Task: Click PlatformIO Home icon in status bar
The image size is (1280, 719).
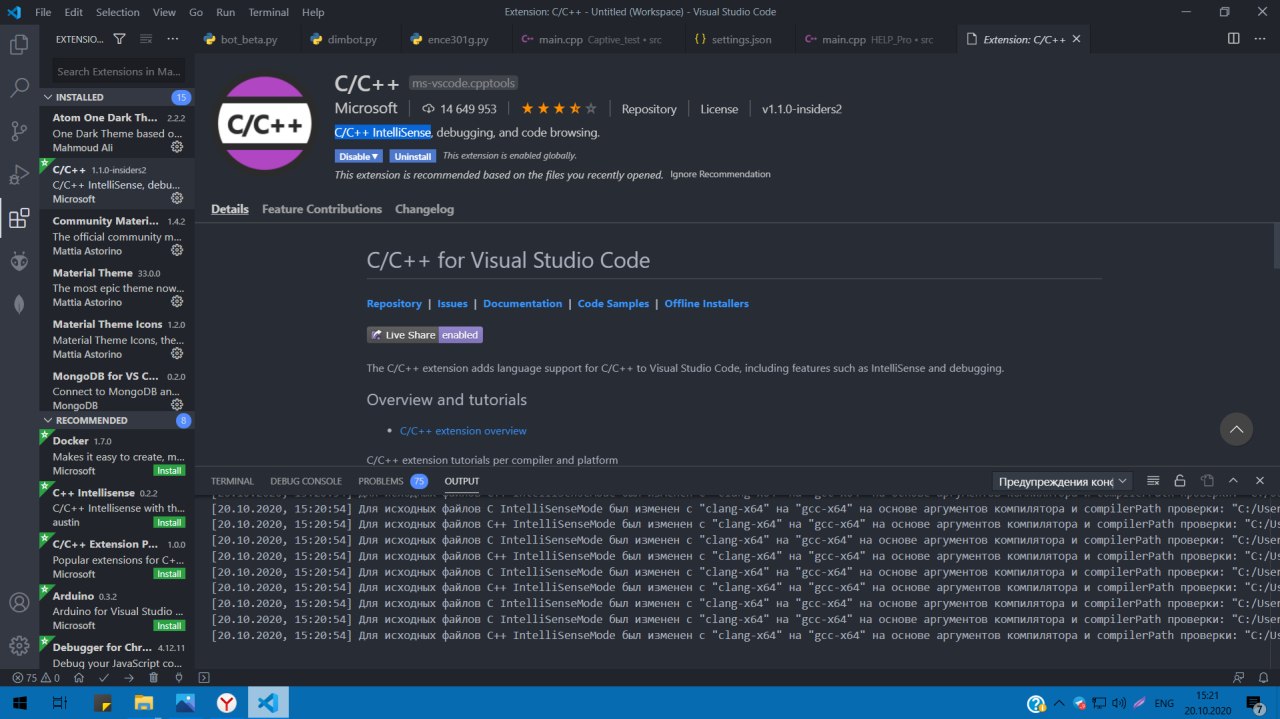Action: pyautogui.click(x=79, y=677)
